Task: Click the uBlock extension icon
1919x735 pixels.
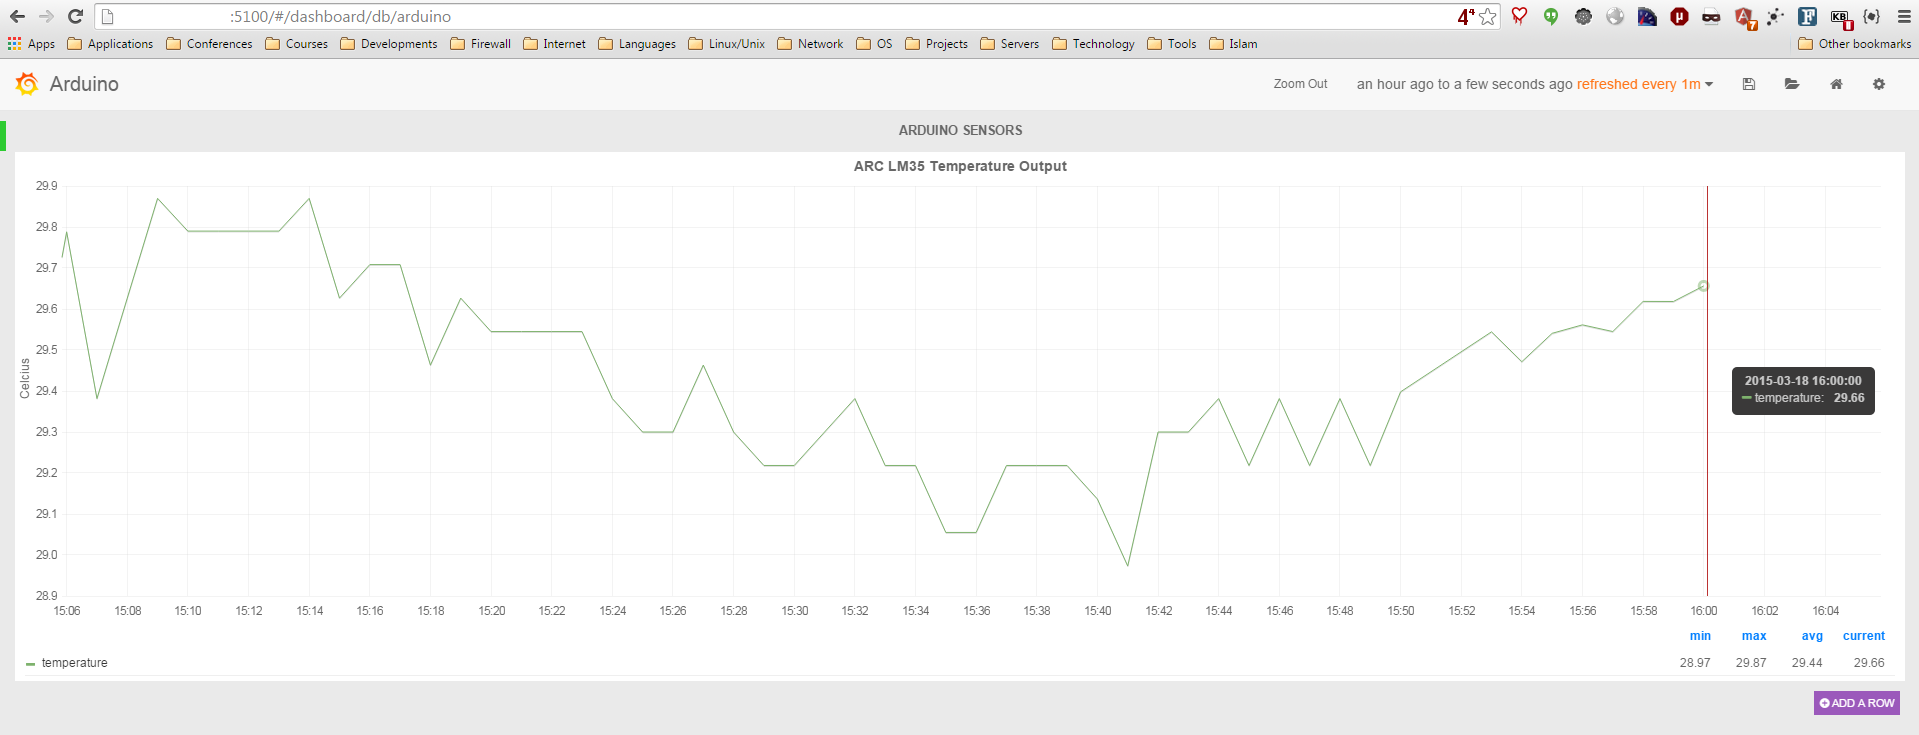Action: click(x=1679, y=16)
